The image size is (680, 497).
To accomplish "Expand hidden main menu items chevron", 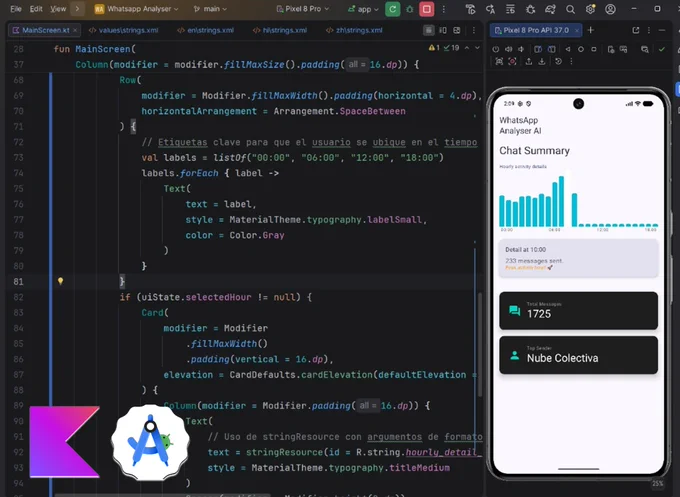I will (77, 9).
